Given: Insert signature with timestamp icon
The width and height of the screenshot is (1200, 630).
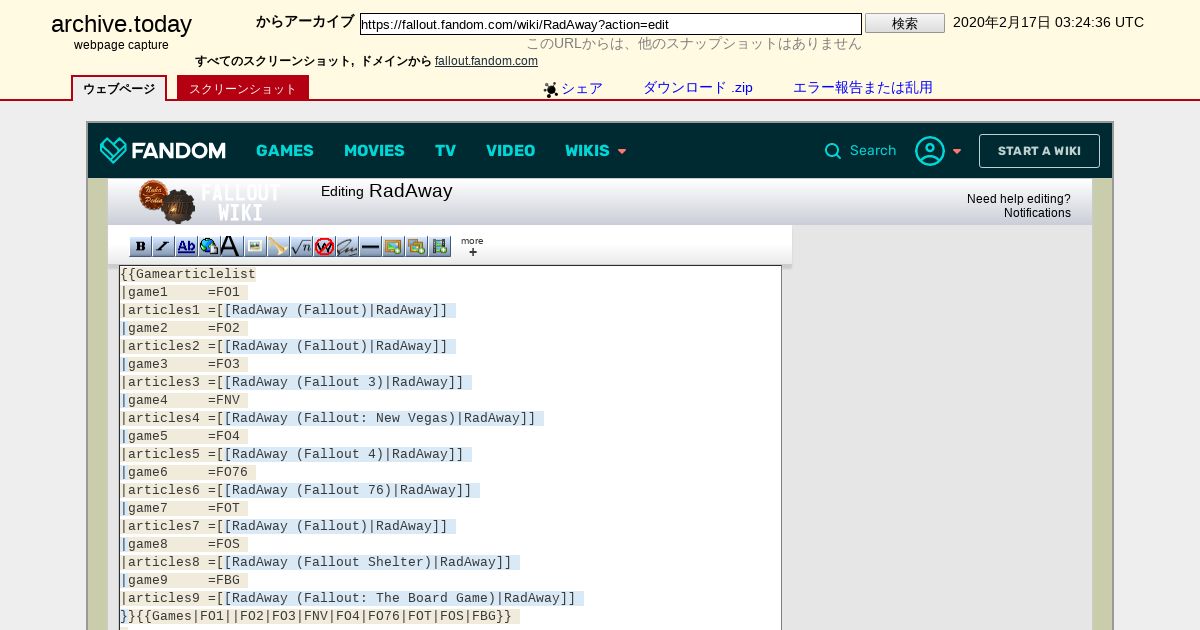Looking at the screenshot, I should tap(347, 246).
